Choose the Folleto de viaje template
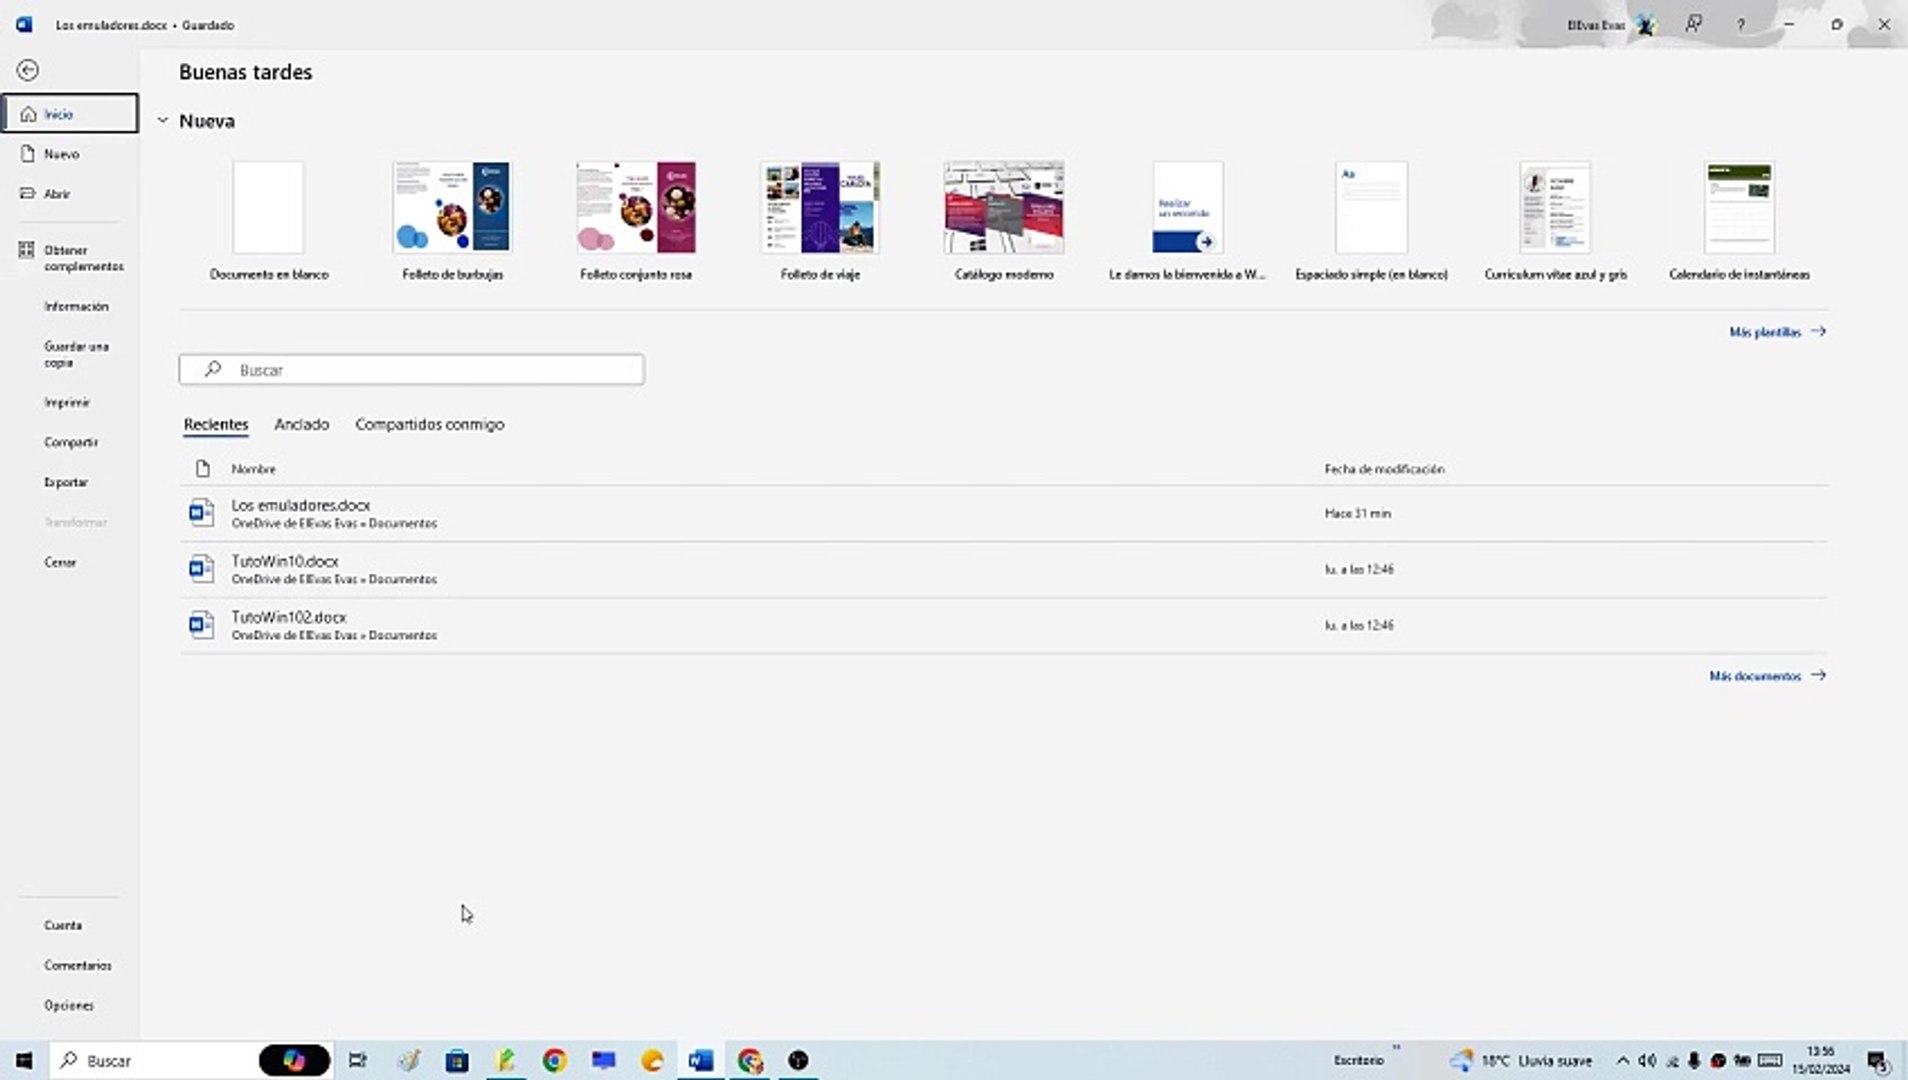 pos(820,221)
